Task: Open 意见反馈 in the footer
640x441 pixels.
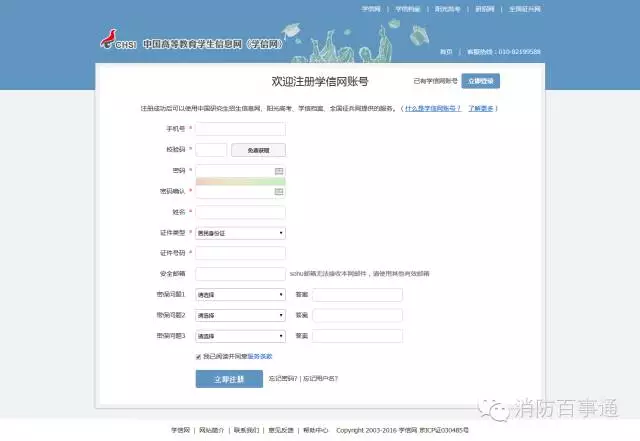Action: [281, 430]
